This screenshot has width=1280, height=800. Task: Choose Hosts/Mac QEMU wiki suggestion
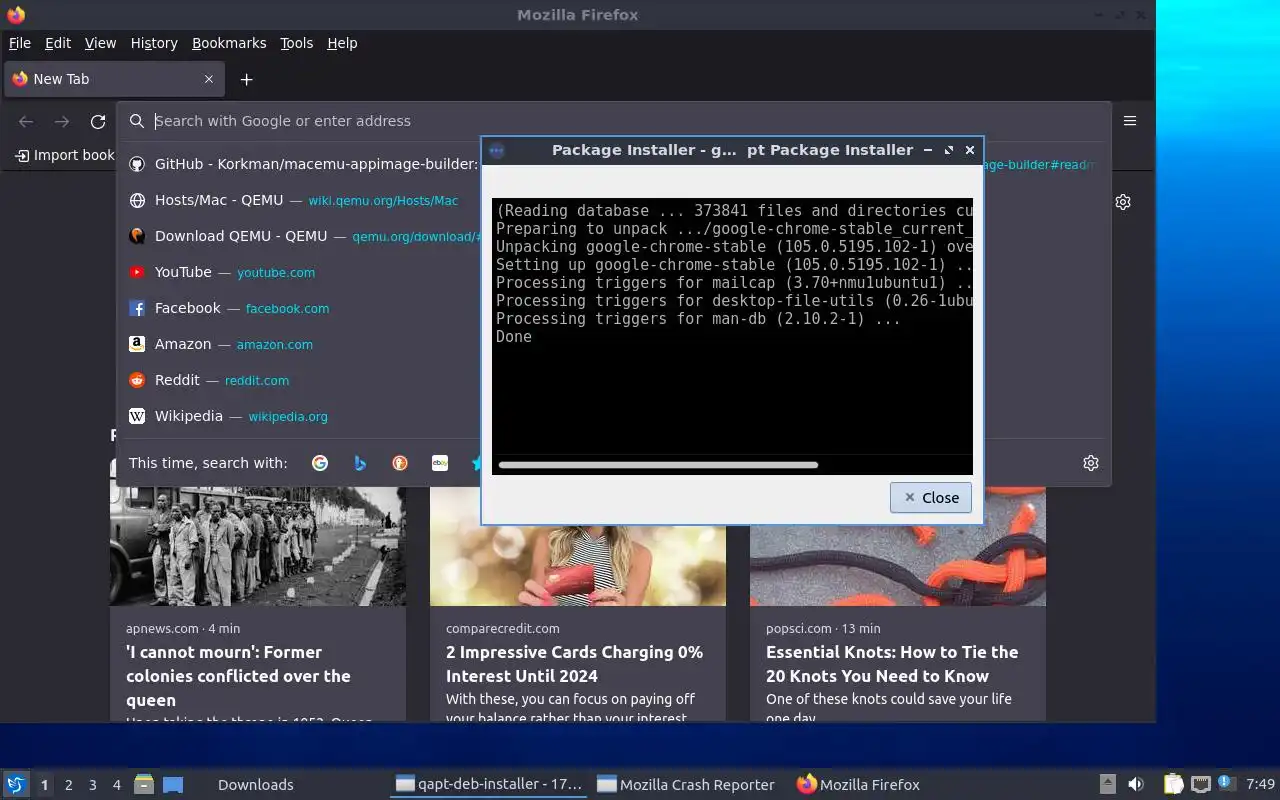click(300, 200)
